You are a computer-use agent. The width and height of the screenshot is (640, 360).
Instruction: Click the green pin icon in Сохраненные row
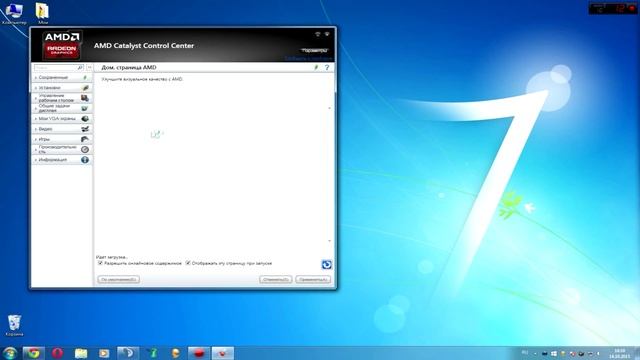pos(85,77)
